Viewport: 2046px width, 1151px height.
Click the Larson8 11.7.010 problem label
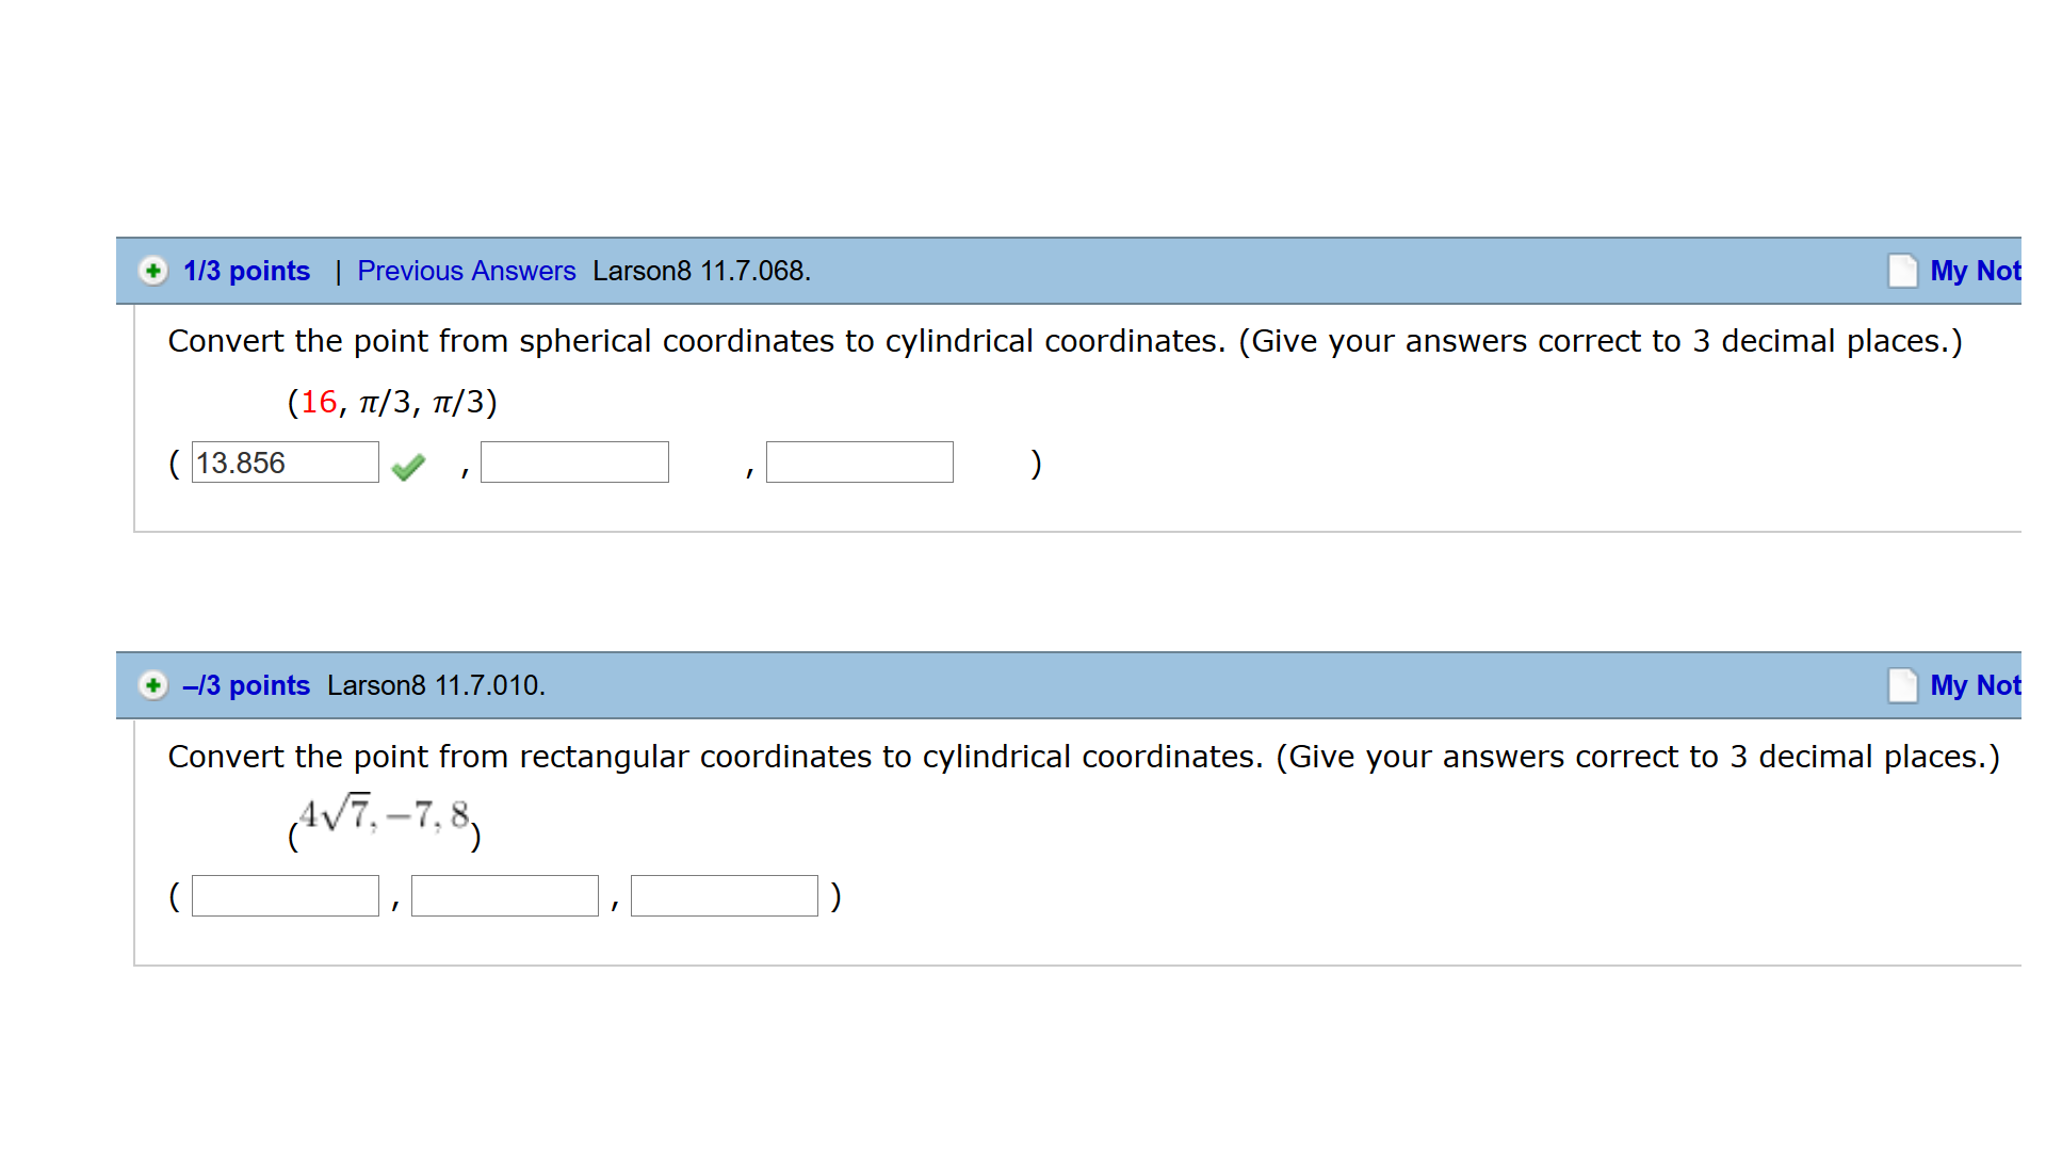(x=436, y=686)
